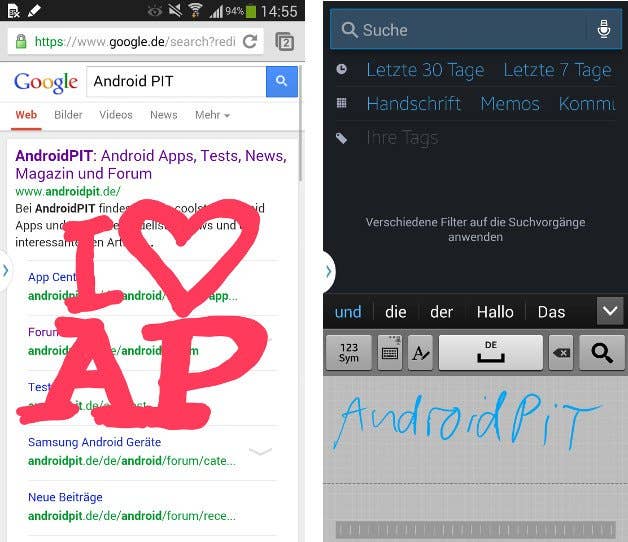This screenshot has height=542, width=628.
Task: Reload the page with the refresh icon
Action: [x=250, y=41]
